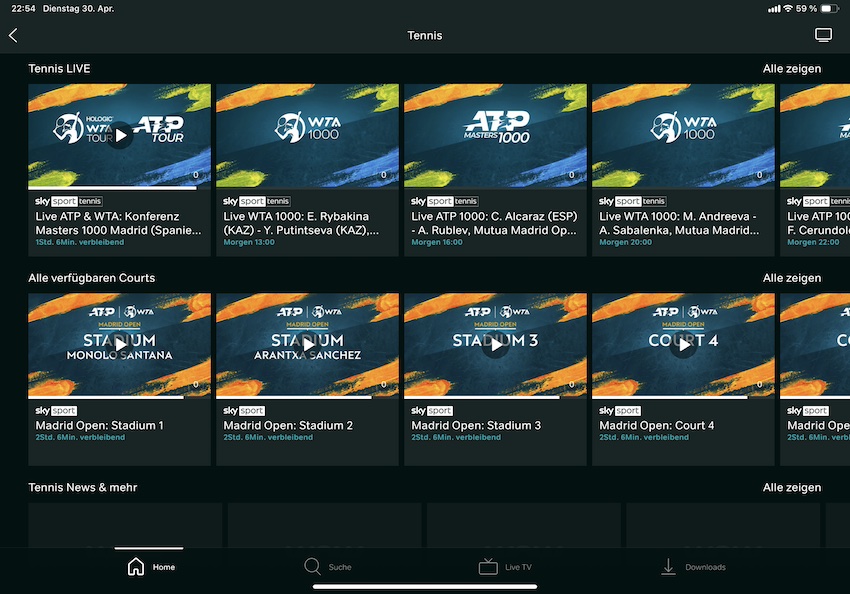Select 'Madrid Open: Stadium 2' title

pos(288,425)
